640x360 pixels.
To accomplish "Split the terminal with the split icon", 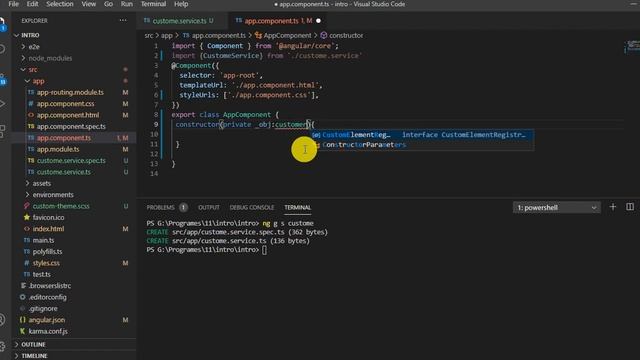I will tap(630, 207).
